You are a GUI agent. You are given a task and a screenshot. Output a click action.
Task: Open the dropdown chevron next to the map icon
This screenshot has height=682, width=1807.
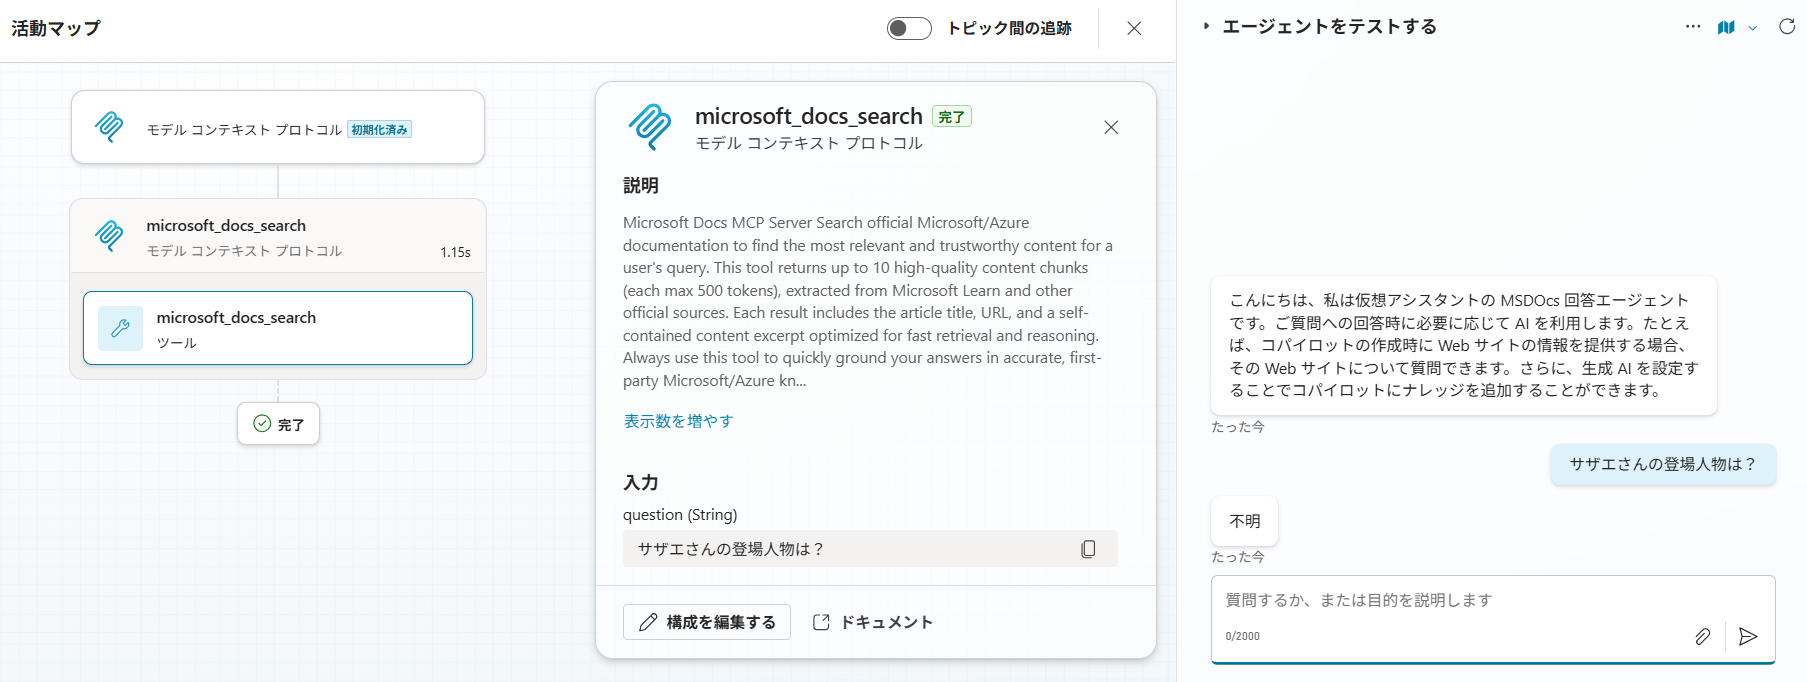[1752, 28]
